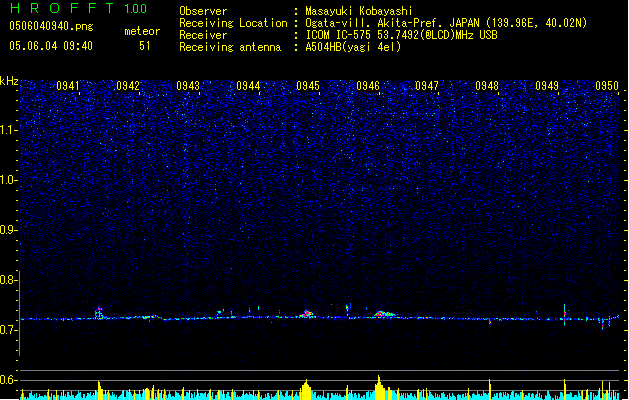Click the date stamp 05.06.04 09:40

click(x=51, y=45)
